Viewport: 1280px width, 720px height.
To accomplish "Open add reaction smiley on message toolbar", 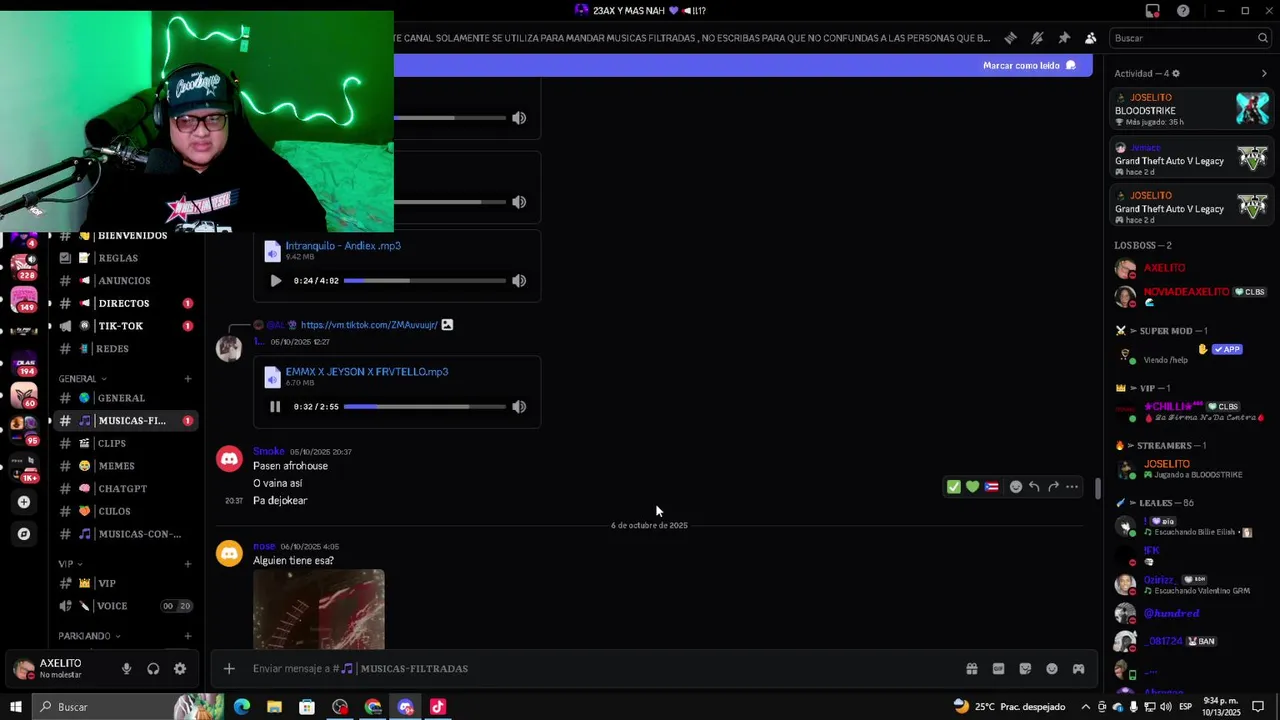I will click(1016, 487).
